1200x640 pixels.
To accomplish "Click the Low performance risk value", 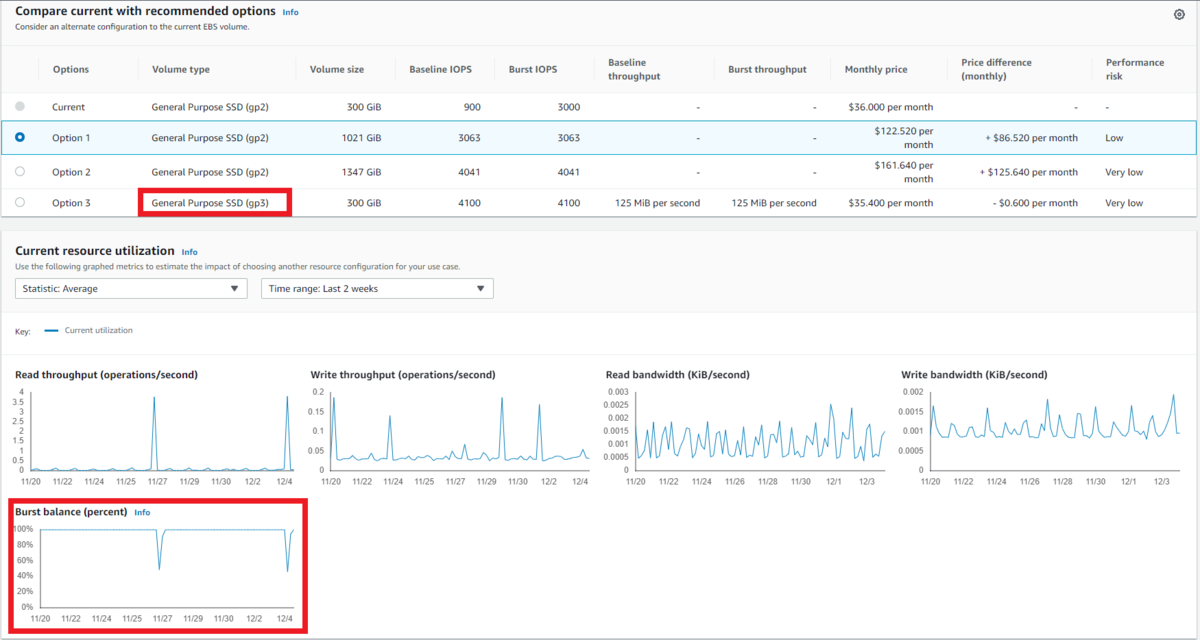I will click(x=1115, y=137).
